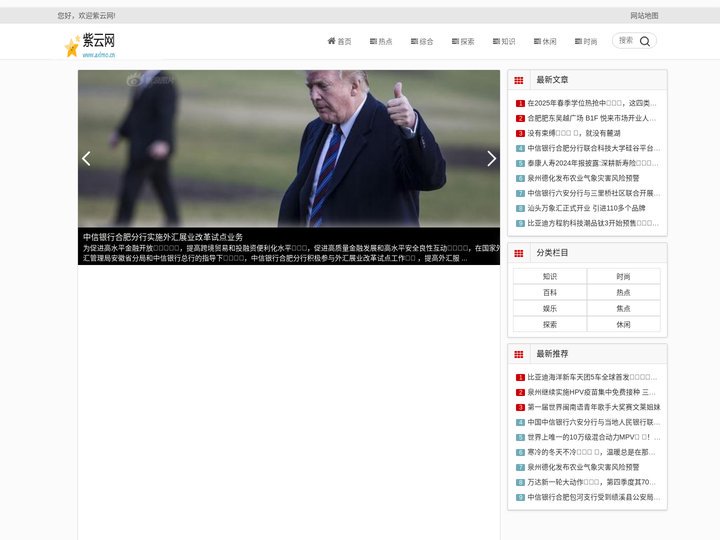Open the carousel headline 中信银行合肥分行实施外汇展业改革试点业务
Screen dimensions: 720x540
[x=163, y=237]
